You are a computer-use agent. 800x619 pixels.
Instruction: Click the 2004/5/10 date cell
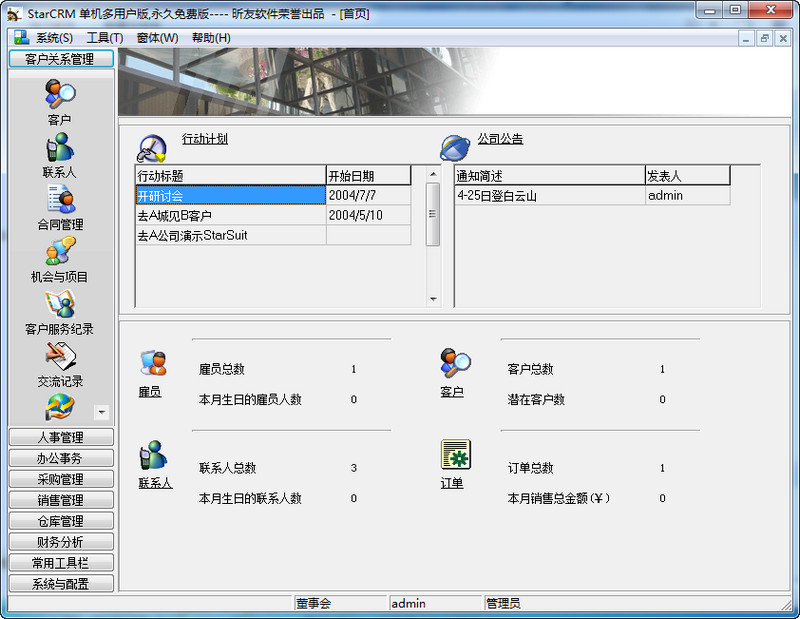tap(368, 215)
